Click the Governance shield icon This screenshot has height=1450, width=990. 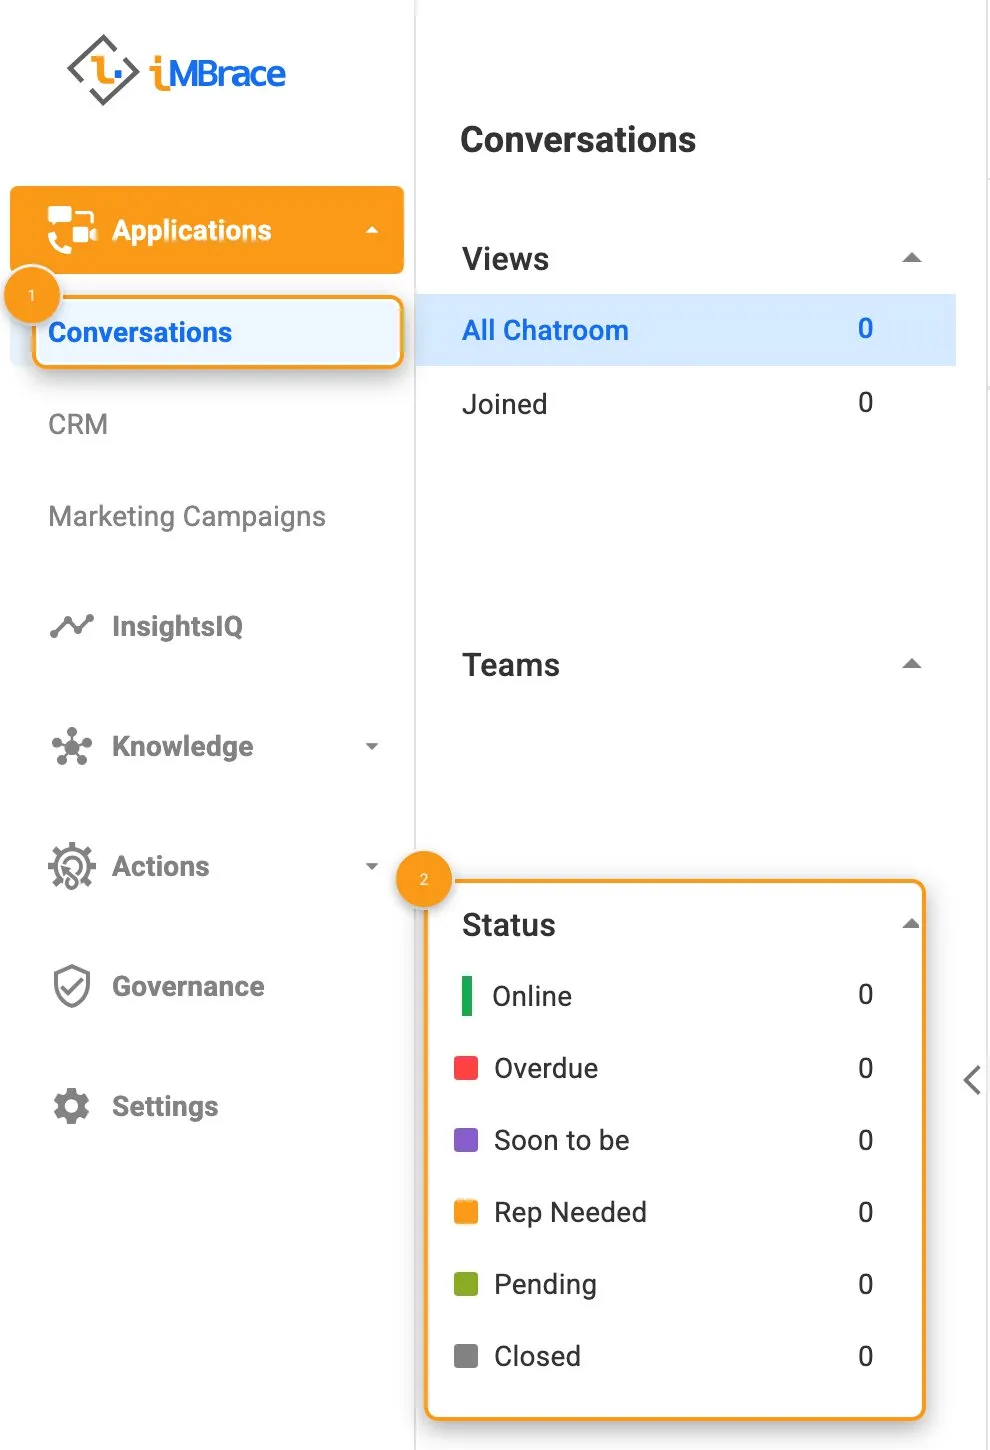[71, 986]
